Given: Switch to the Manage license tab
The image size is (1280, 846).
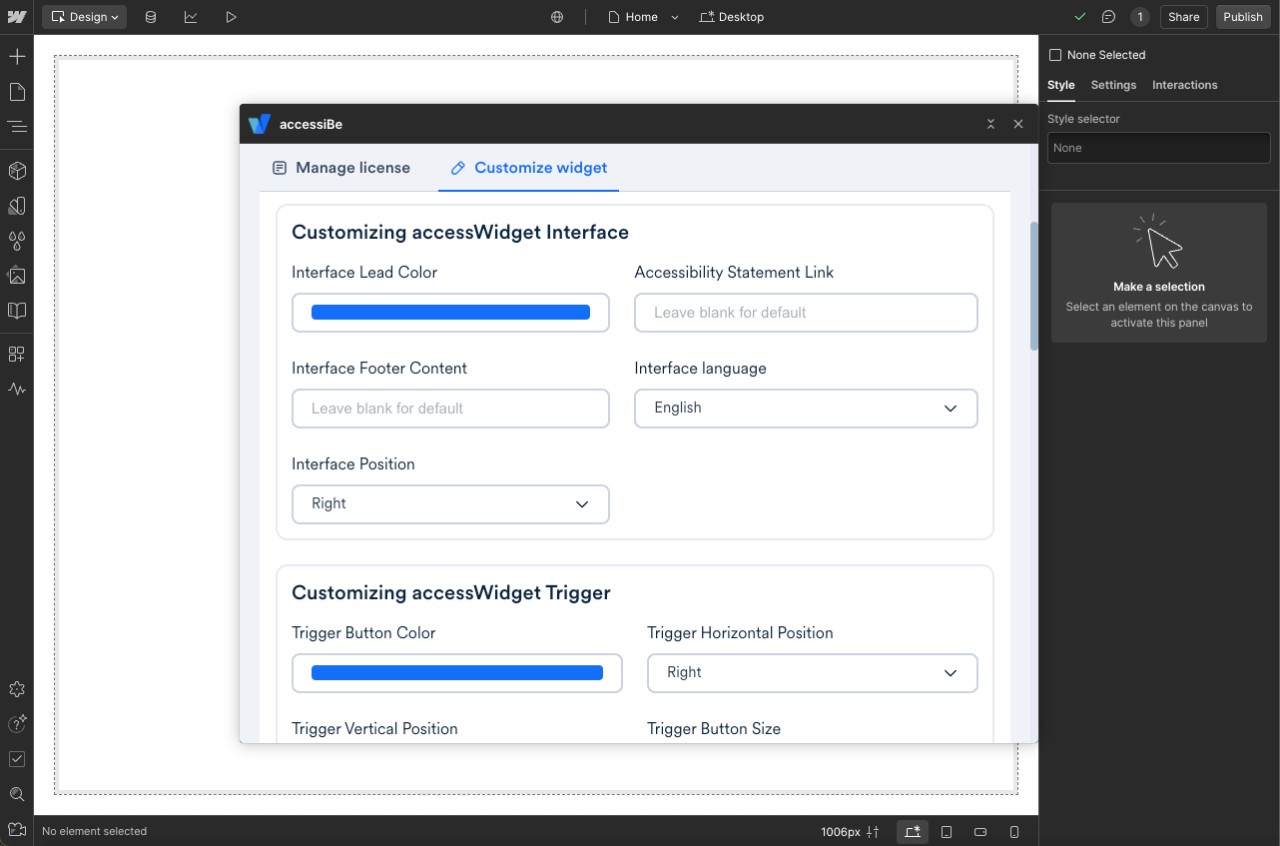Looking at the screenshot, I should coord(341,168).
